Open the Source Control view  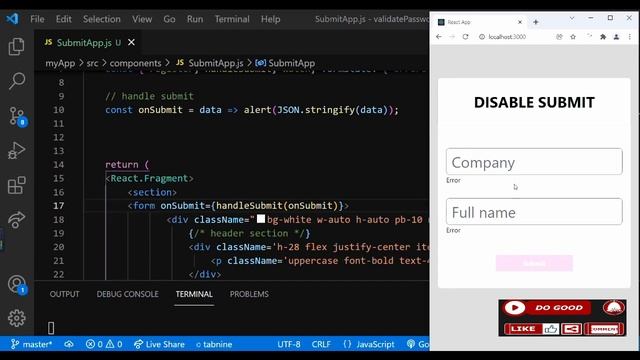click(x=17, y=116)
